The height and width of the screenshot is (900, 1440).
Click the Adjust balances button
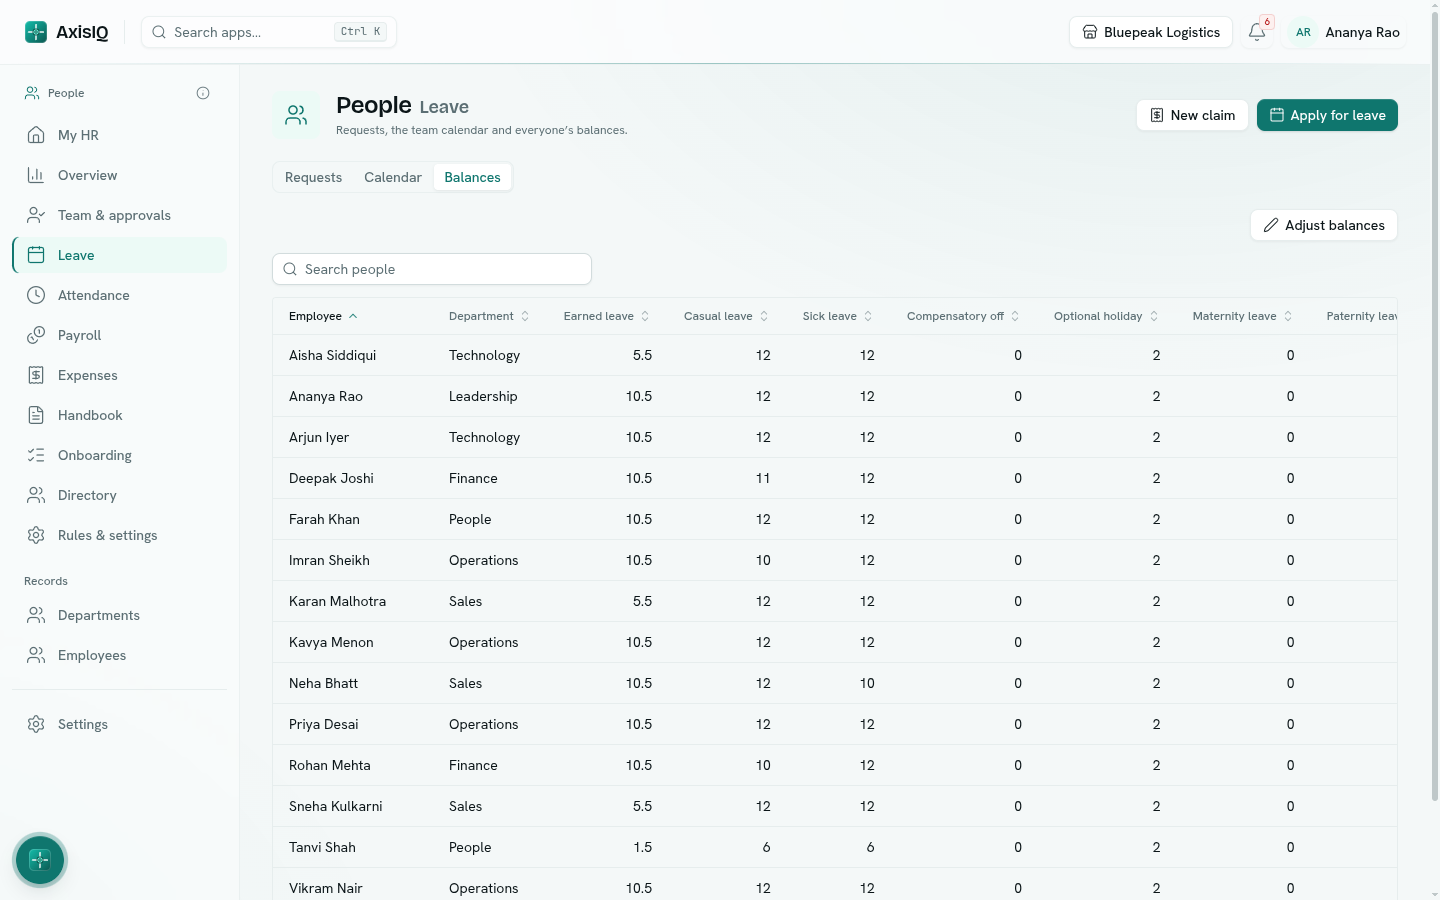(1324, 225)
